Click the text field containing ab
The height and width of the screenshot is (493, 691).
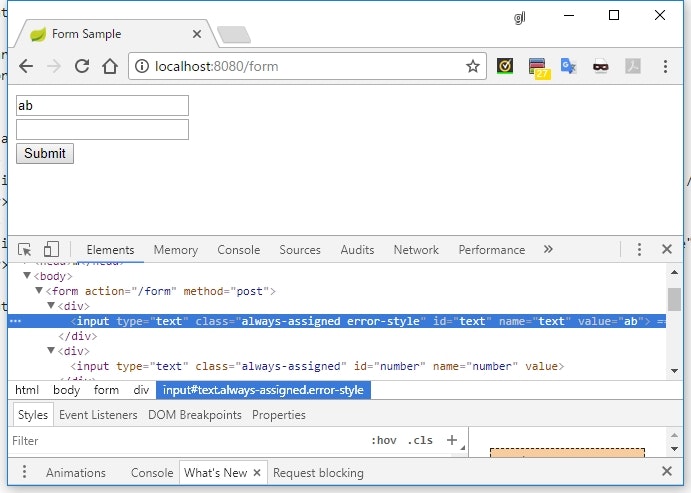pyautogui.click(x=102, y=106)
